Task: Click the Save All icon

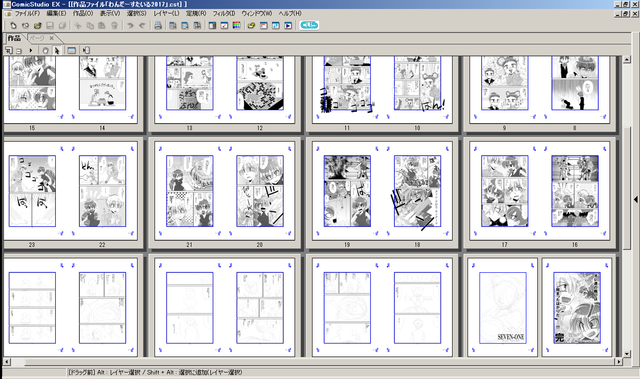Action: click(x=62, y=26)
